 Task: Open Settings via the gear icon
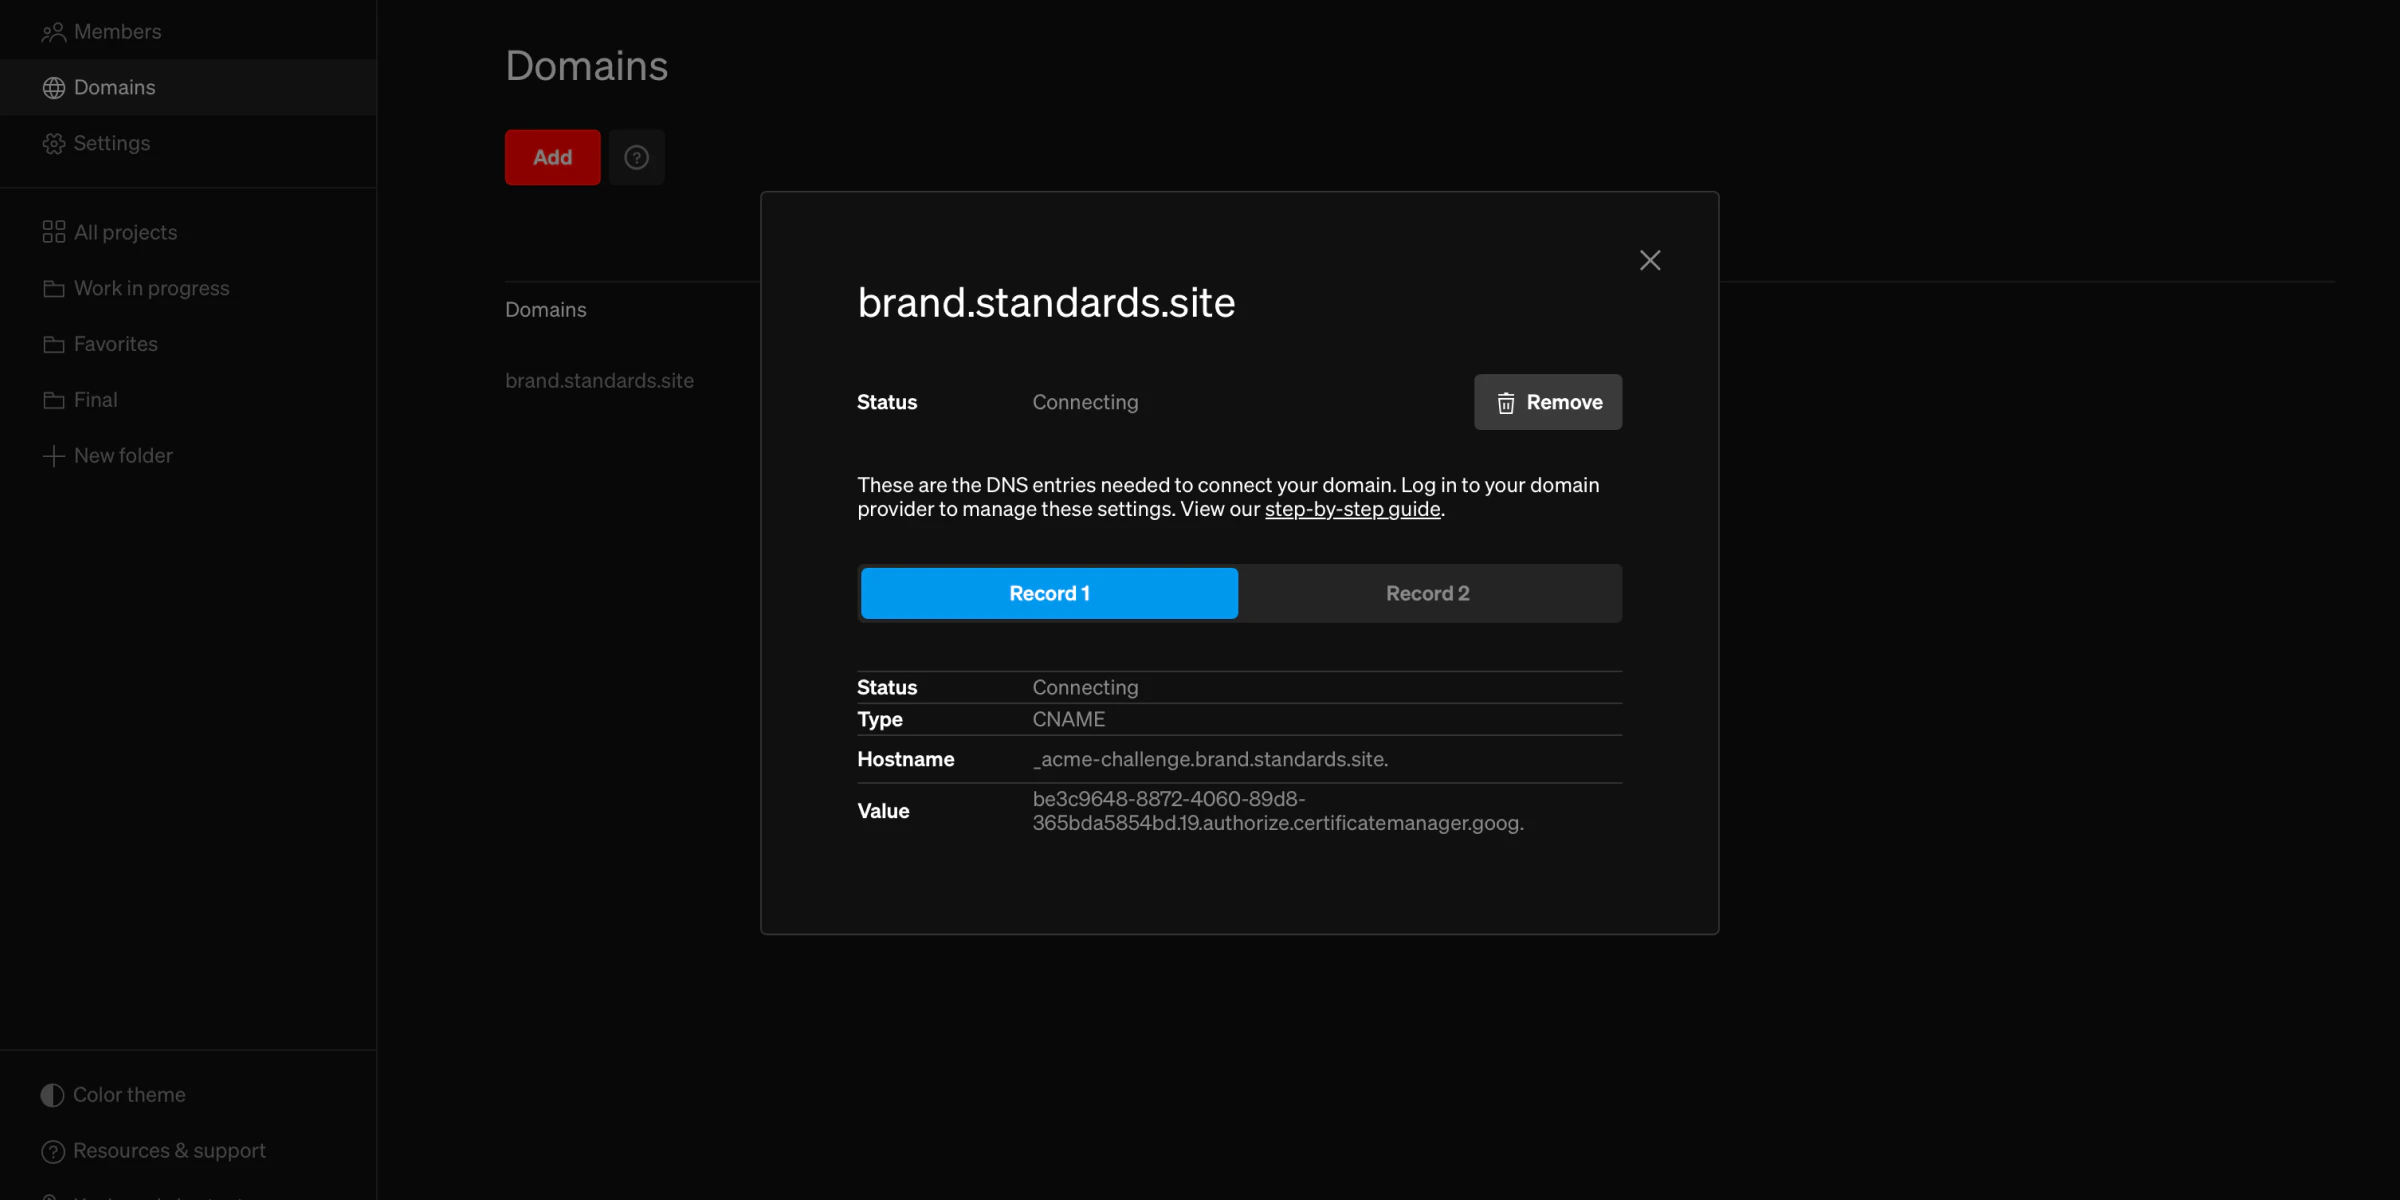[54, 143]
